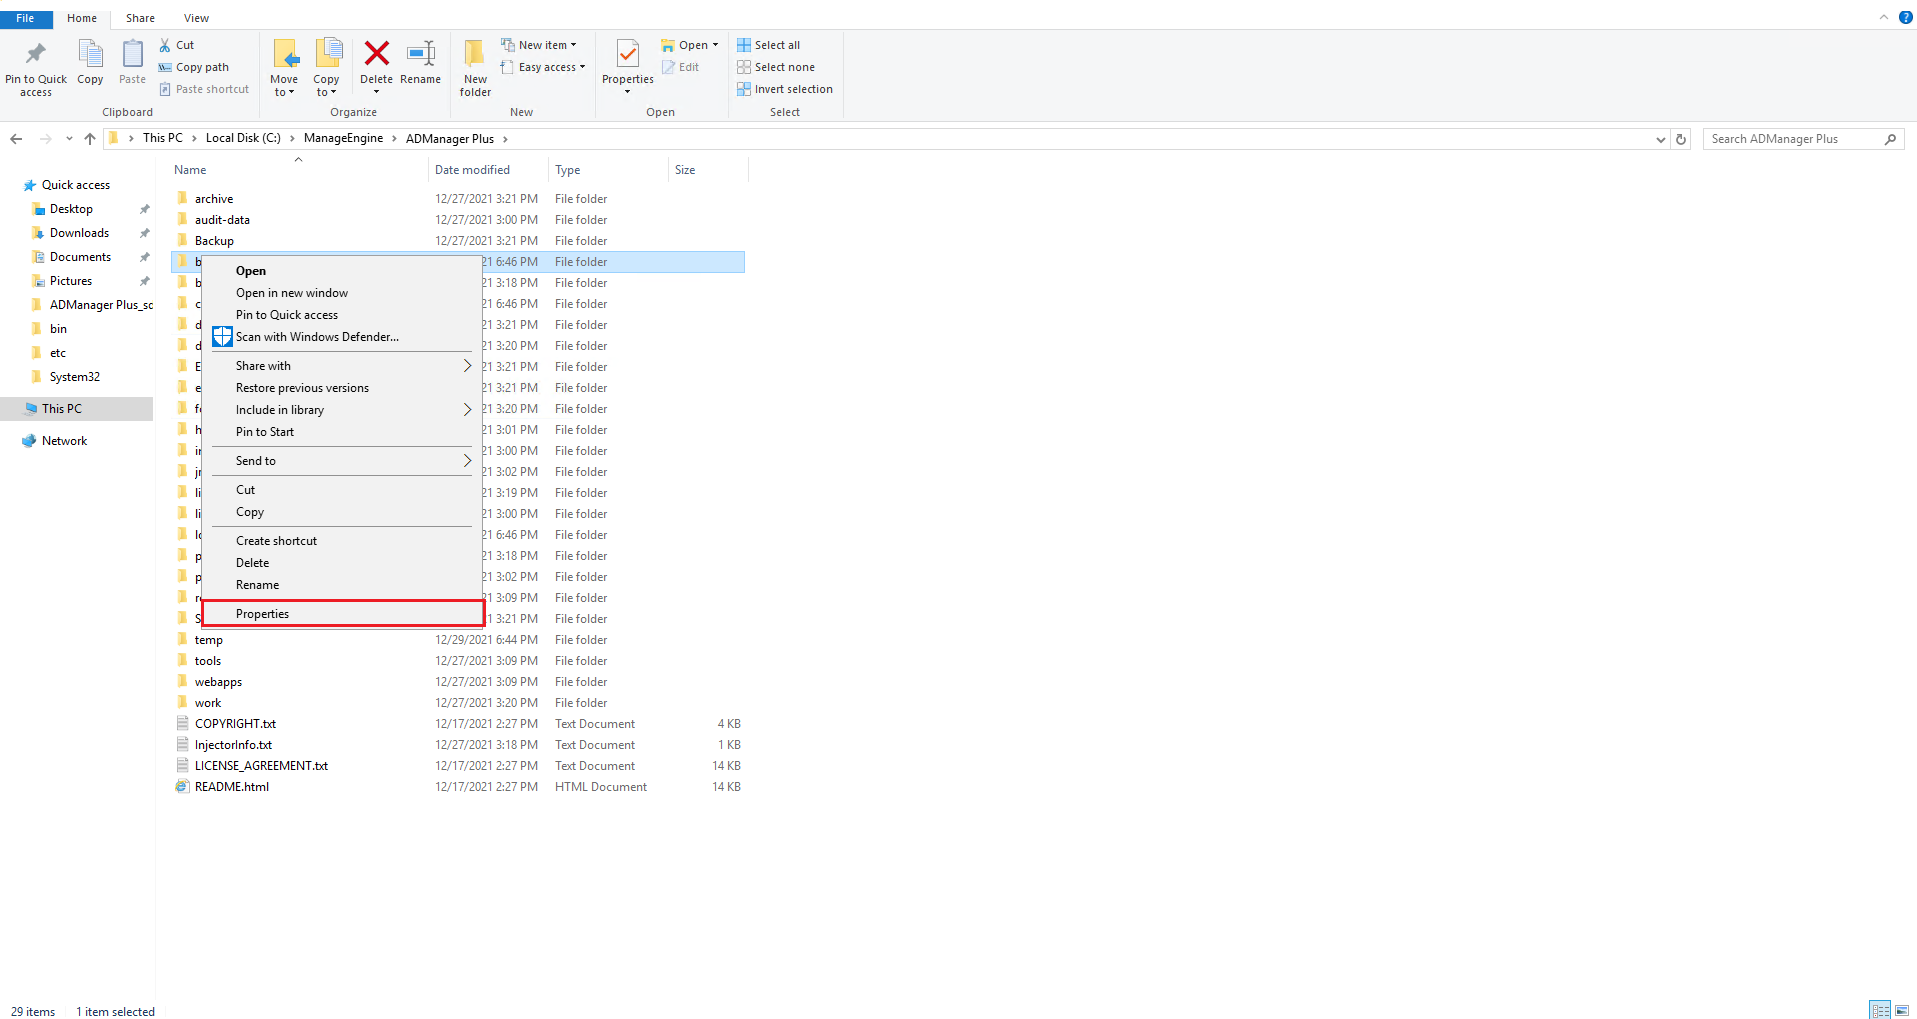The height and width of the screenshot is (1019, 1917).
Task: Click the Rename ribbon icon
Action: [420, 63]
